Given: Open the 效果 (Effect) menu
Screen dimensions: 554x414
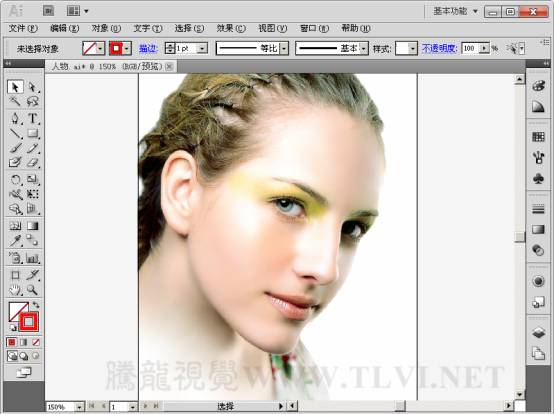Looking at the screenshot, I should pyautogui.click(x=231, y=28).
